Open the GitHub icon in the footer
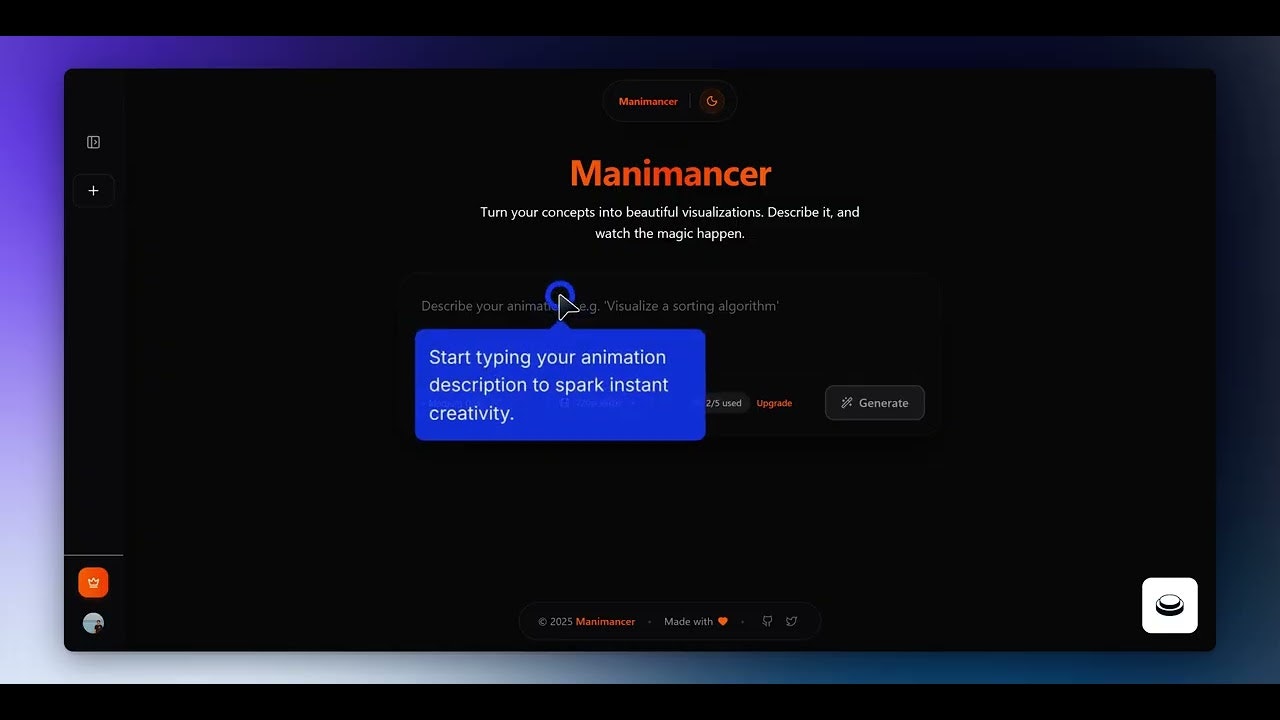The width and height of the screenshot is (1280, 720). 767,621
